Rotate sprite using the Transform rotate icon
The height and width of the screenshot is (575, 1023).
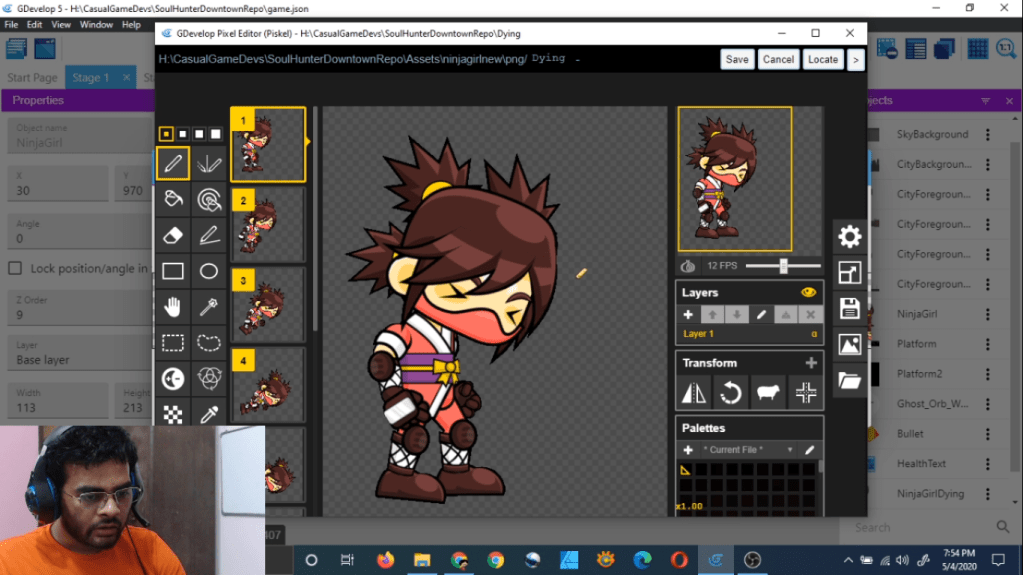730,394
